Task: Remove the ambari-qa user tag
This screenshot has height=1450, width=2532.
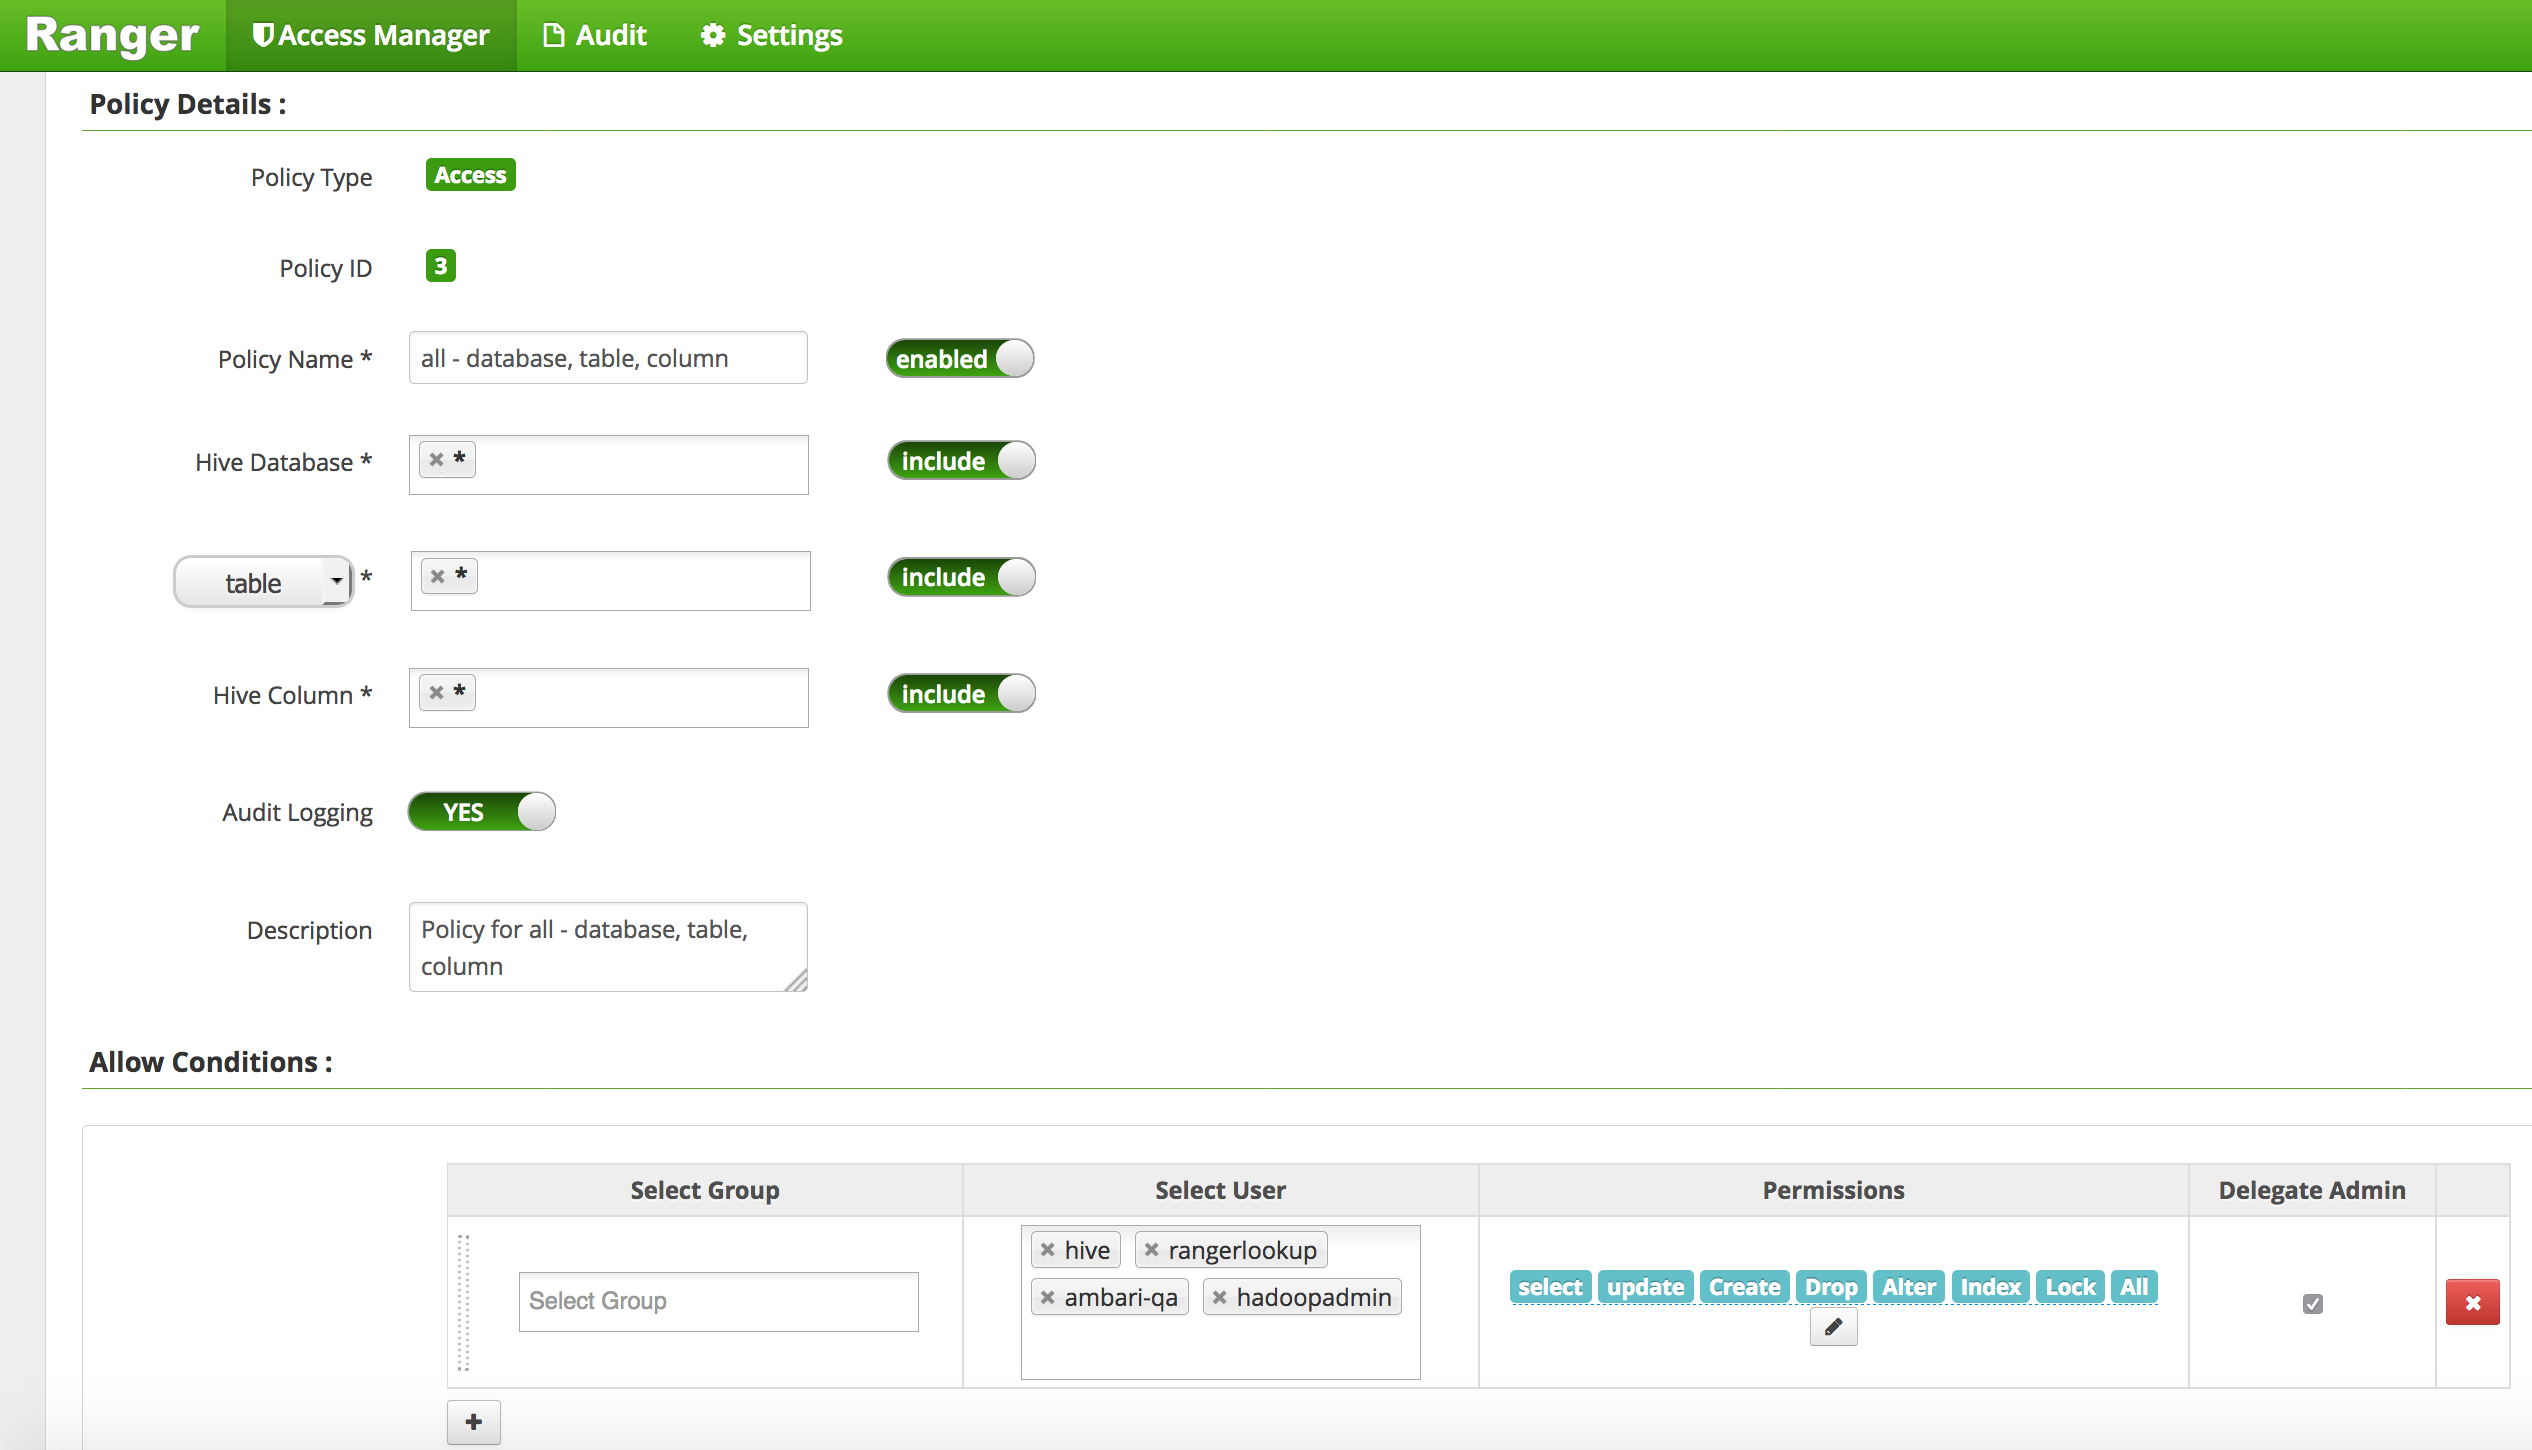Action: 1047,1297
